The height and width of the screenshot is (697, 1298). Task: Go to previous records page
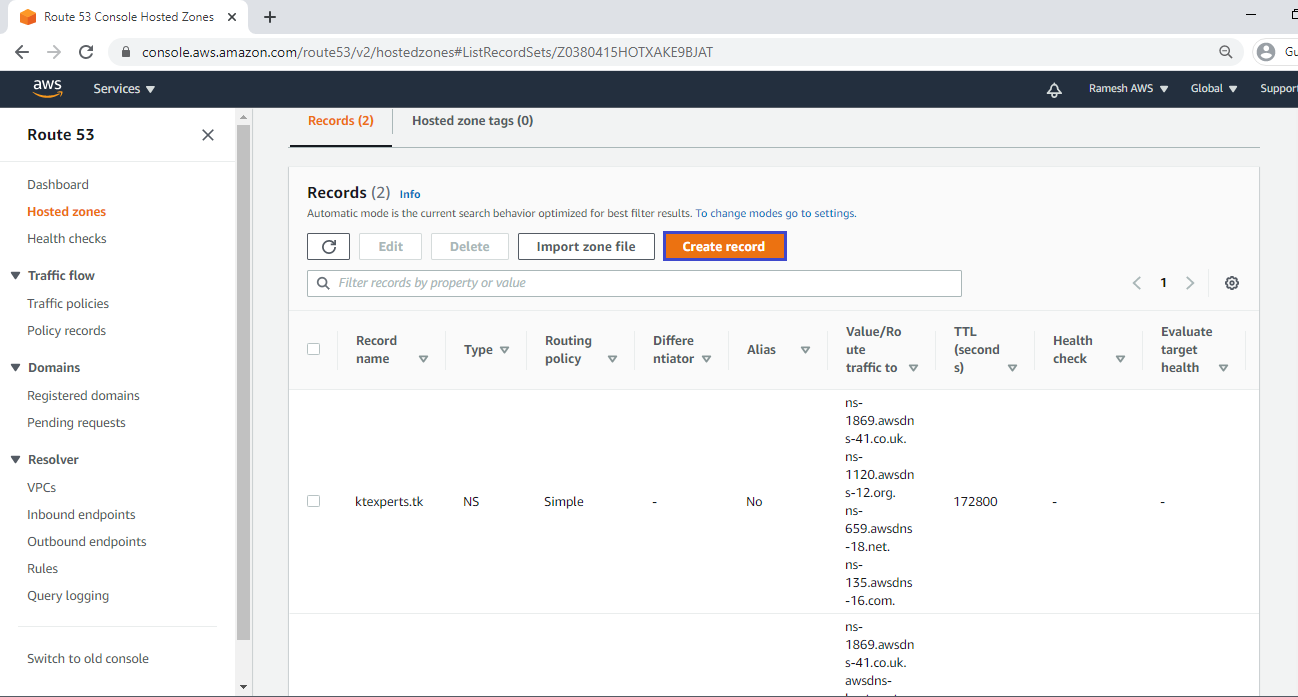(1137, 283)
